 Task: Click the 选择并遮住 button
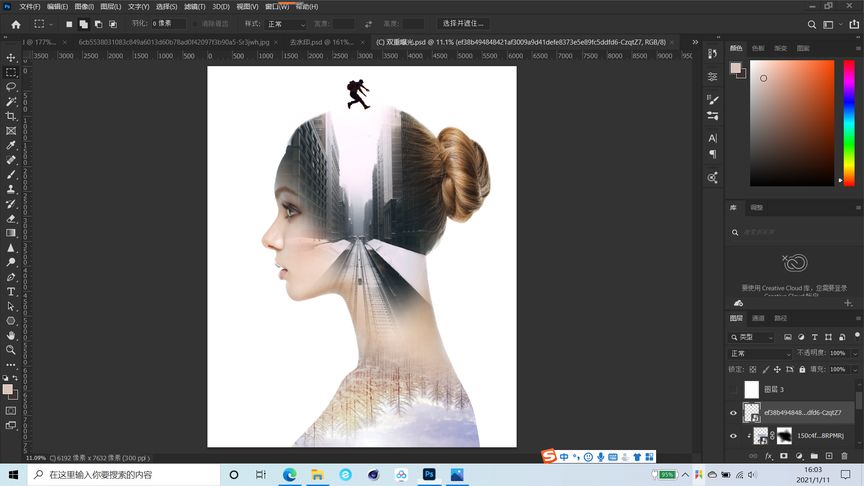[463, 23]
